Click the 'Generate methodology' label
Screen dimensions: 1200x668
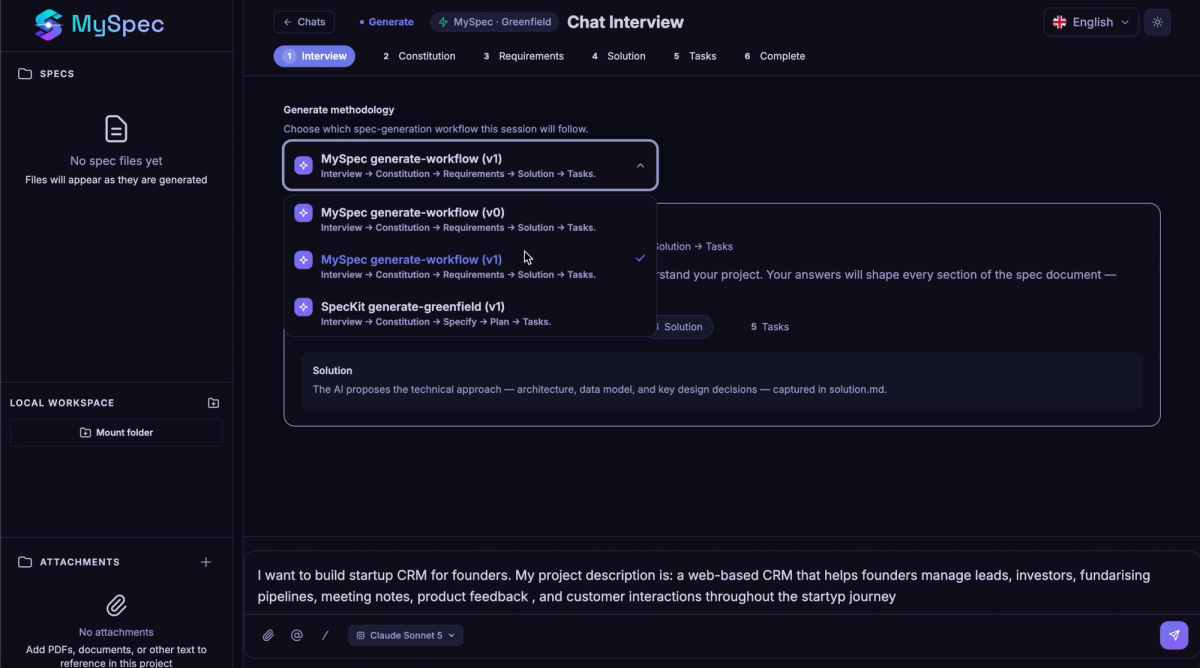pyautogui.click(x=339, y=110)
